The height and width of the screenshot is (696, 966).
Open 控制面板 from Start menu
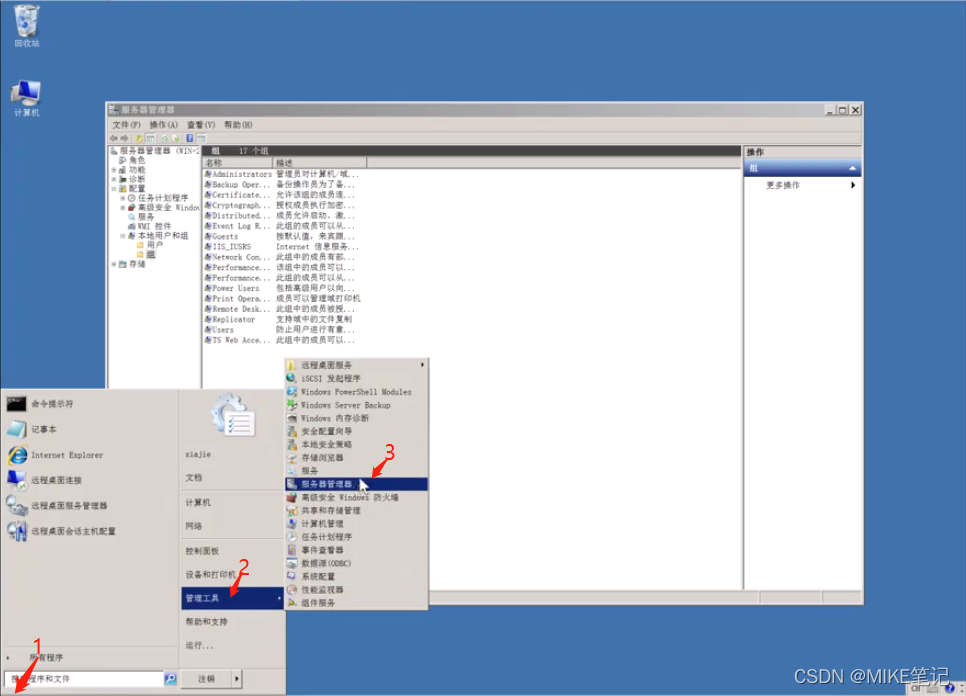pos(202,551)
